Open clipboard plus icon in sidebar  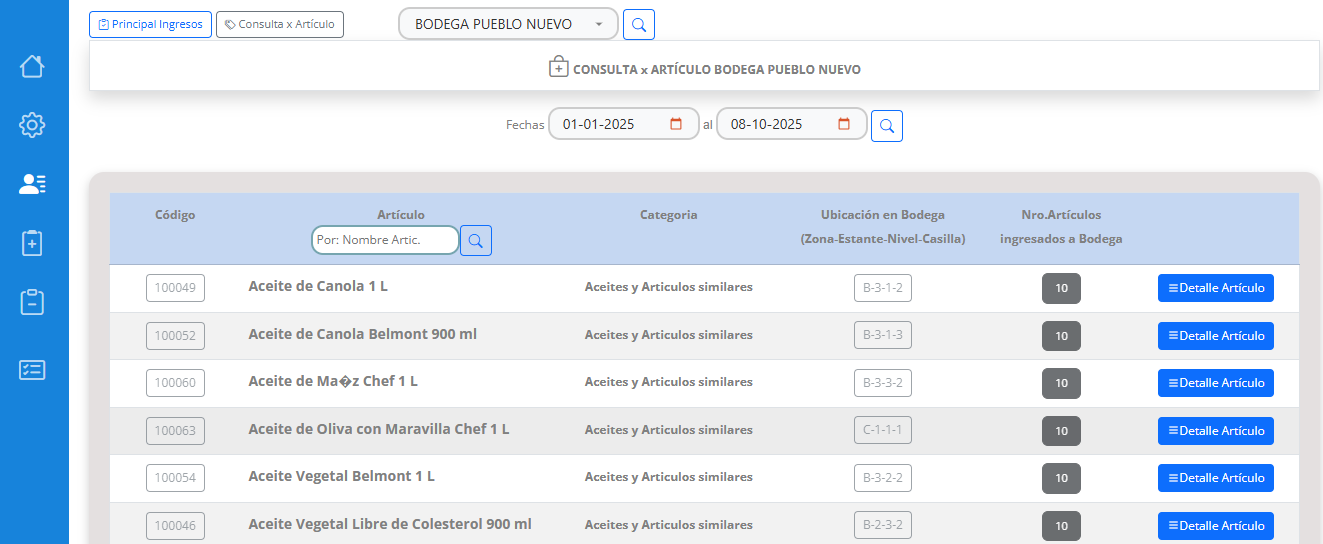point(32,243)
